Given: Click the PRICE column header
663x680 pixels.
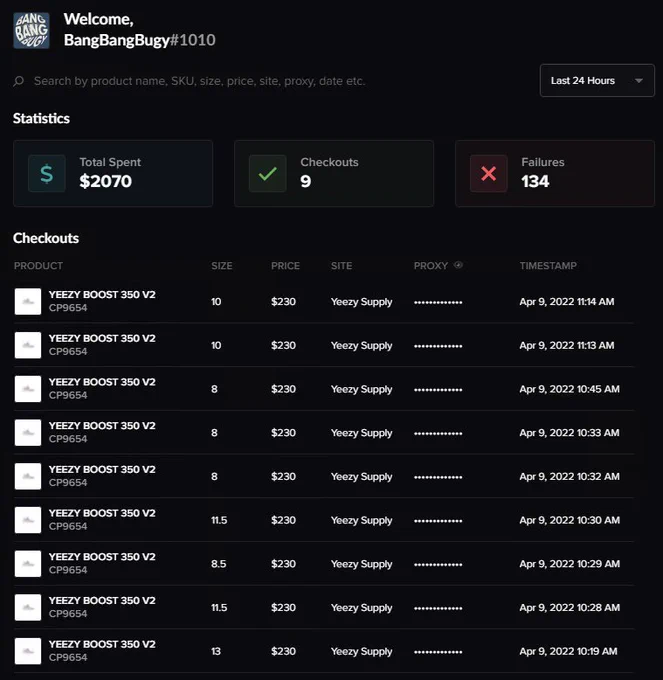Looking at the screenshot, I should point(285,266).
